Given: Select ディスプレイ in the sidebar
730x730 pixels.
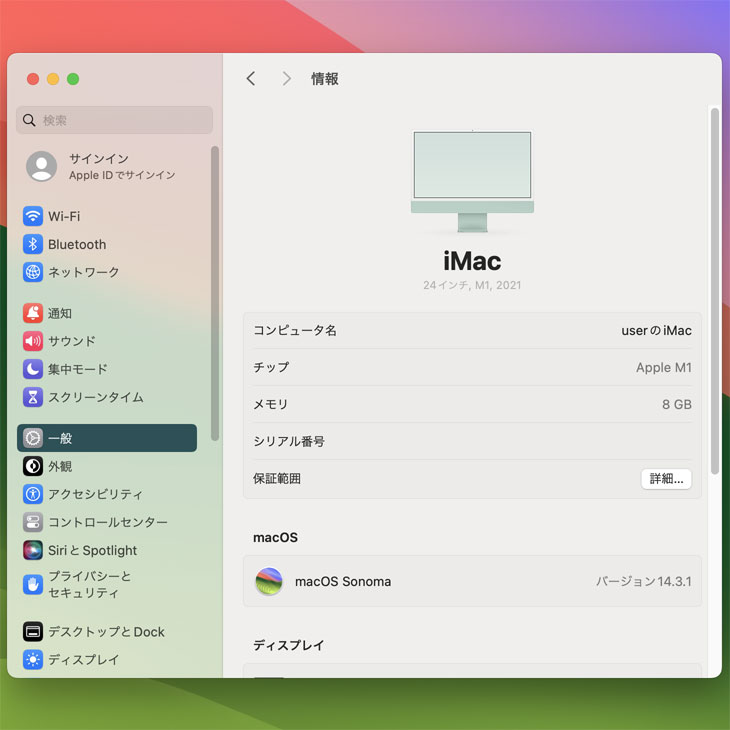Looking at the screenshot, I should 83,660.
